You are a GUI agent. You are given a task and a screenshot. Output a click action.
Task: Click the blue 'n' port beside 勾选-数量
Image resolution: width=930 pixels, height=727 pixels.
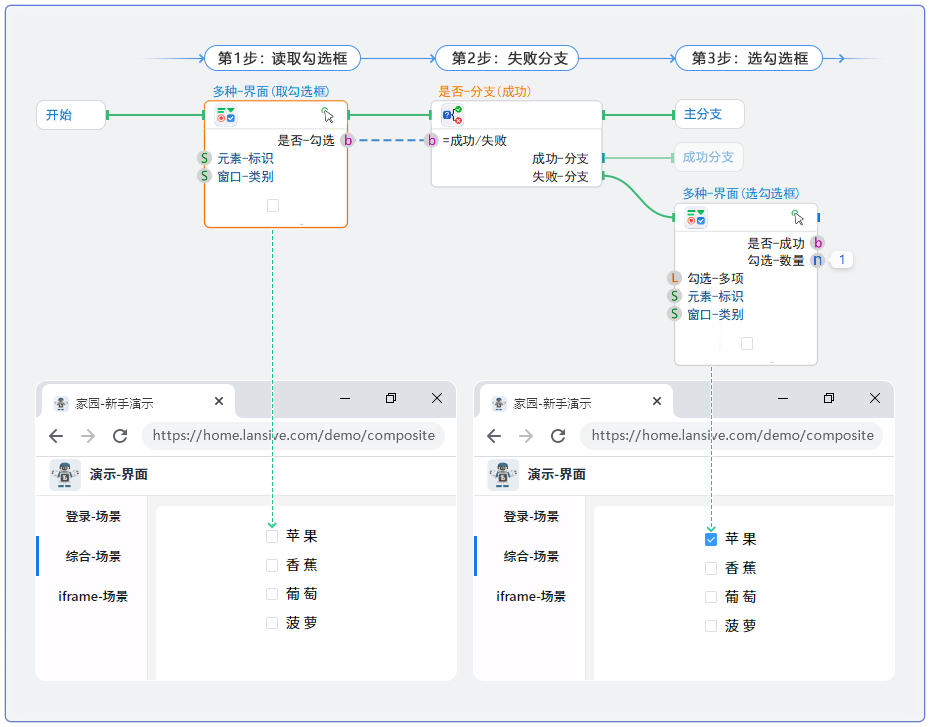click(817, 261)
